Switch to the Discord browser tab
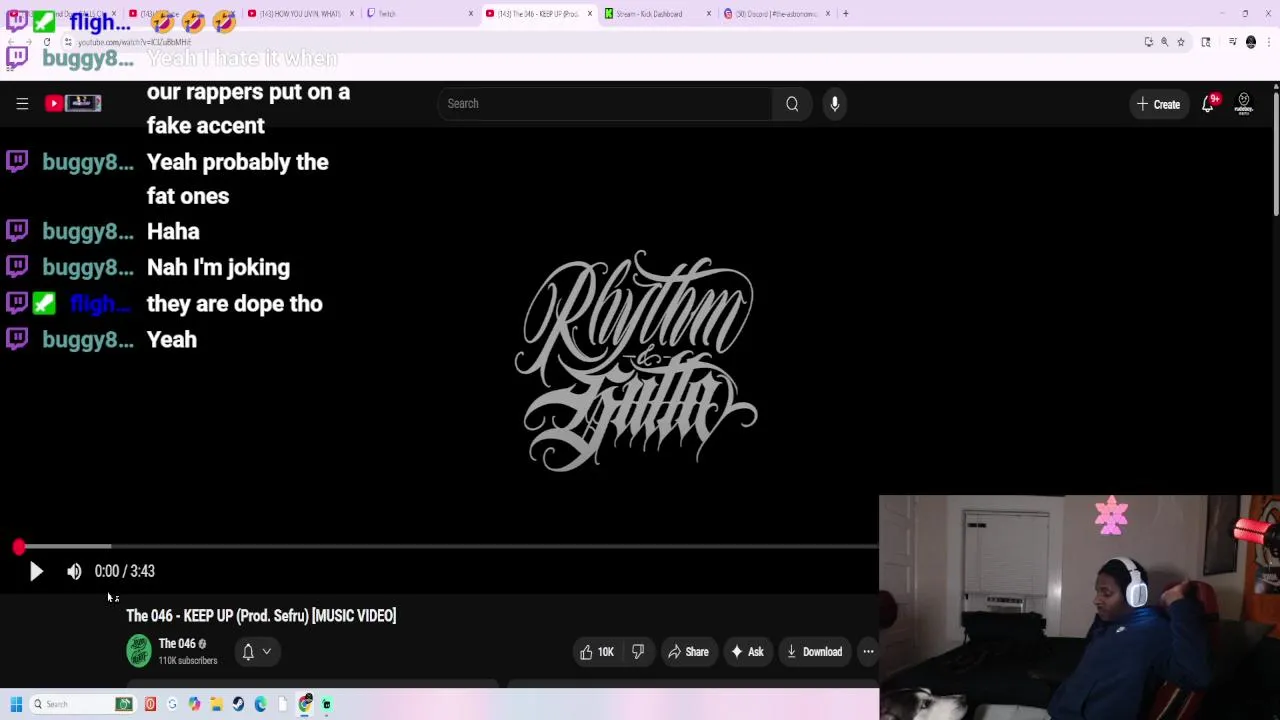The width and height of the screenshot is (1280, 720). click(x=775, y=14)
